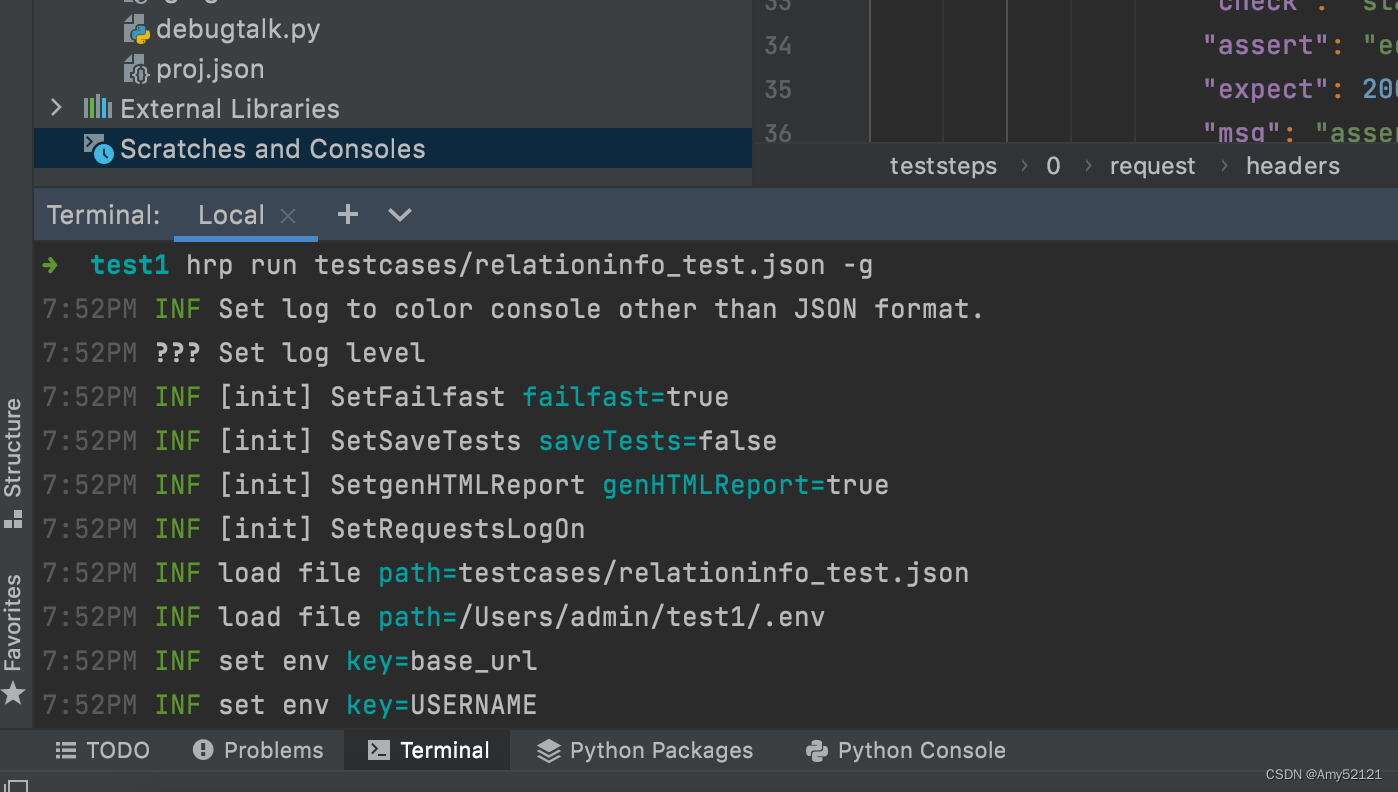Open the terminal session dropdown arrow
This screenshot has width=1398, height=792.
coord(400,215)
